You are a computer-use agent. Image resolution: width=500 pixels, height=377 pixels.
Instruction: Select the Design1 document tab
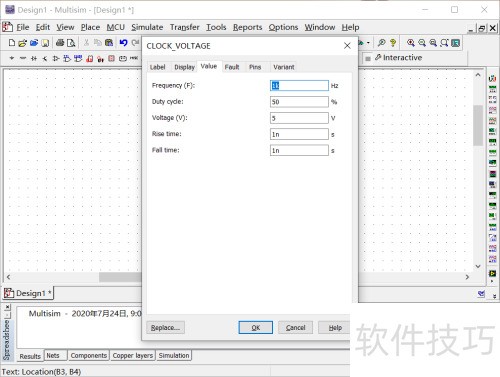click(x=28, y=293)
